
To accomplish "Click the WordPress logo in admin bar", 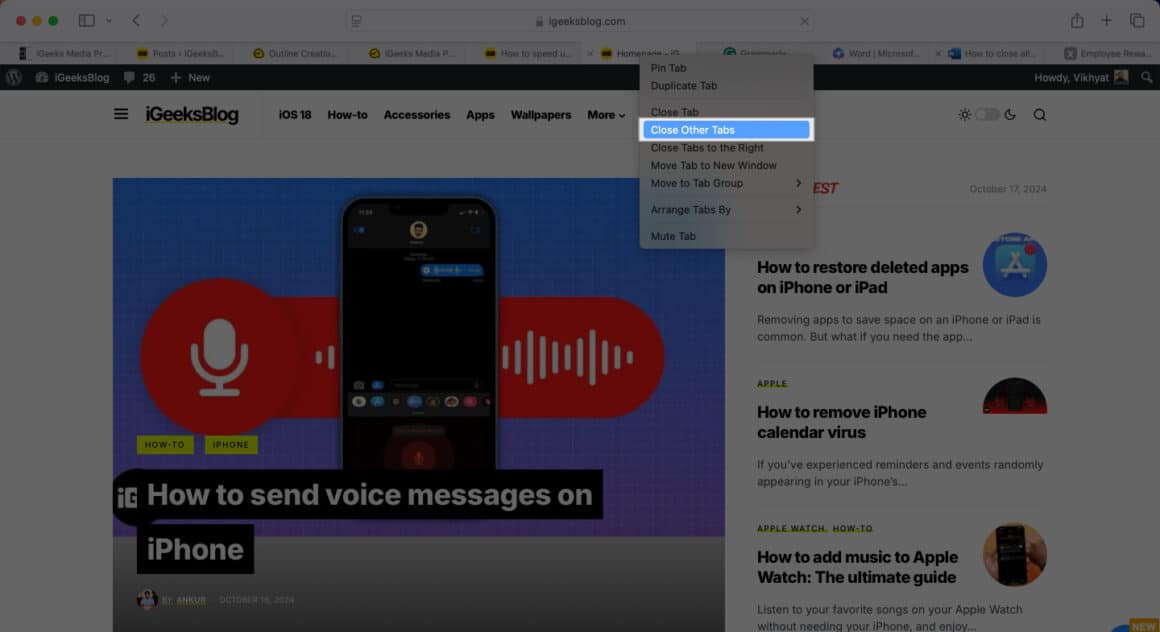I will [12, 77].
